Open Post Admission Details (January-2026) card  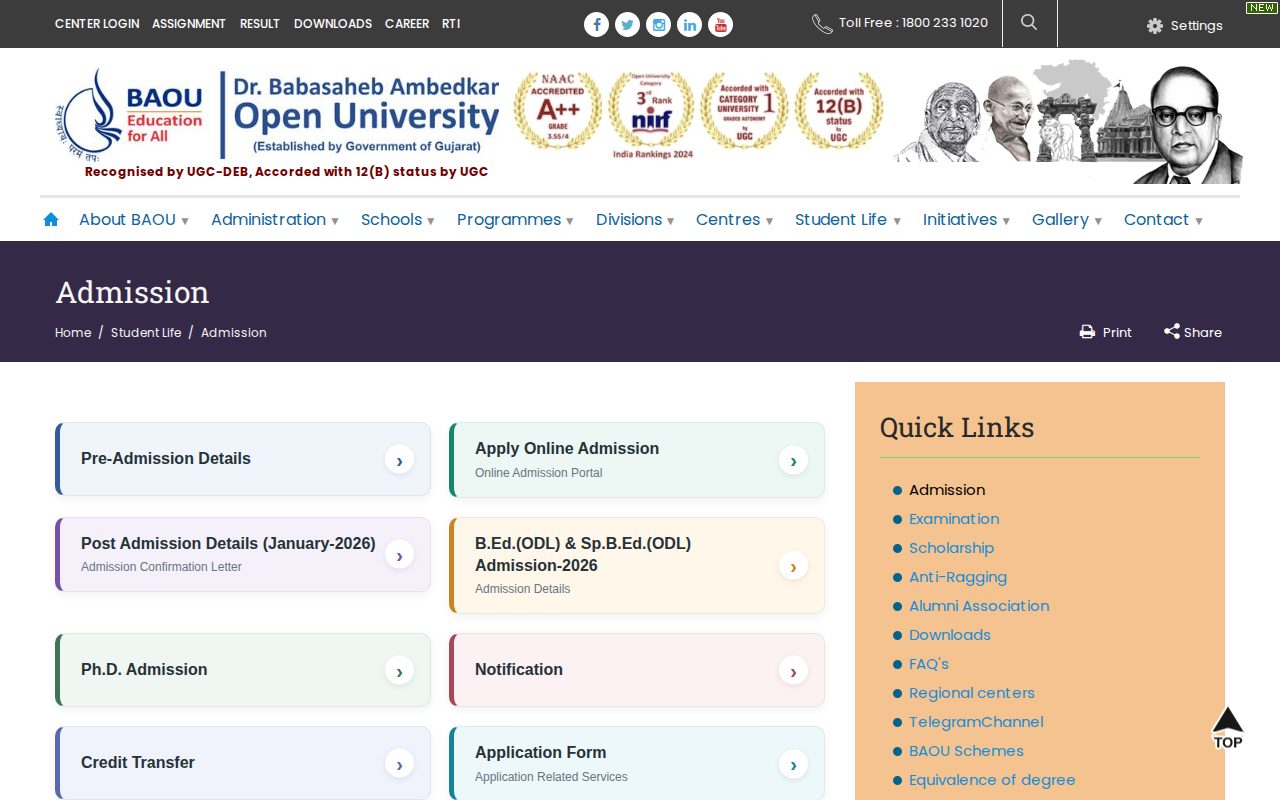tap(243, 554)
